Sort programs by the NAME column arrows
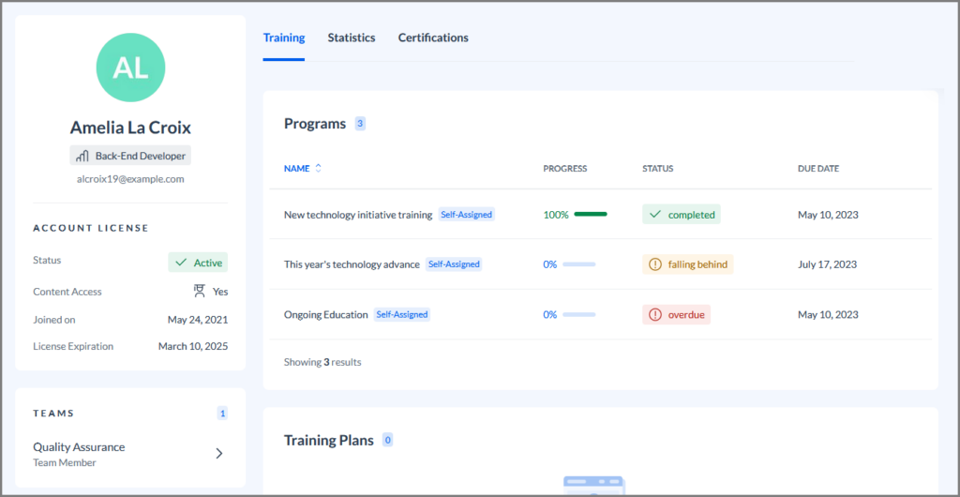 point(318,168)
